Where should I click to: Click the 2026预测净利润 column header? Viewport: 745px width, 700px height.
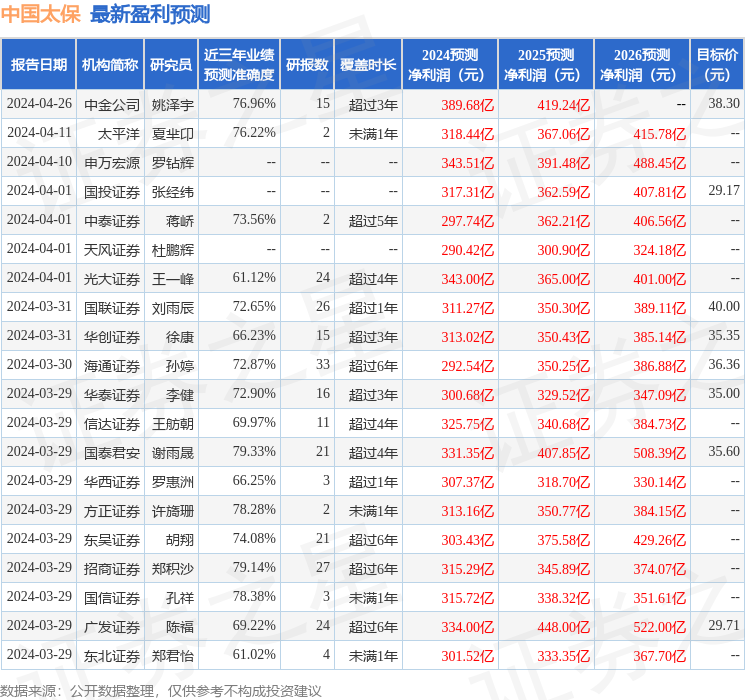(x=642, y=64)
